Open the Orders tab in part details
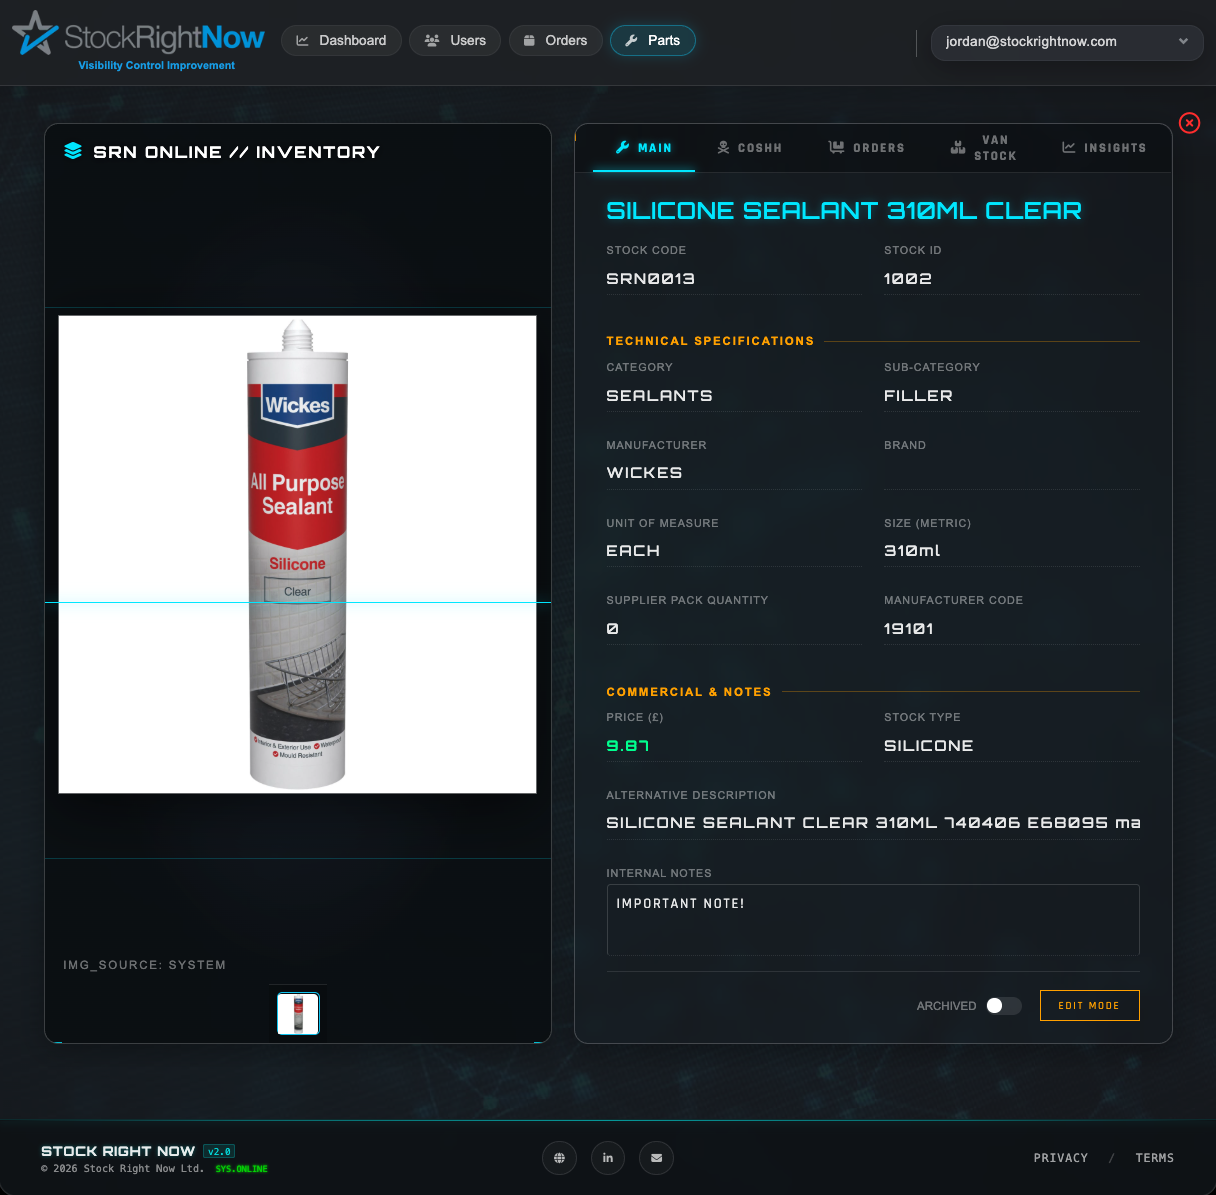1216x1195 pixels. pyautogui.click(x=866, y=147)
